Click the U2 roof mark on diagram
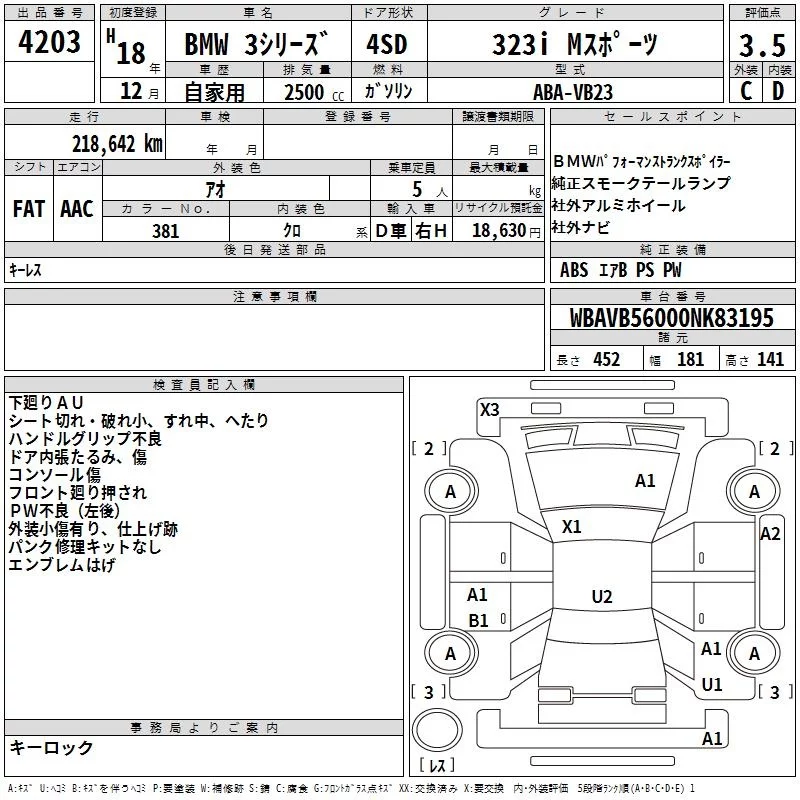This screenshot has height=800, width=800. pyautogui.click(x=602, y=596)
